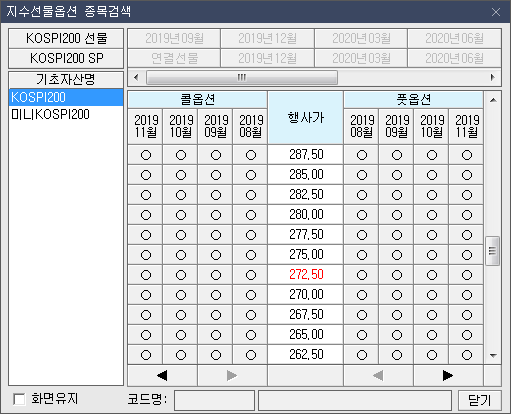Click vertical scrollbar down arrow
Image resolution: width=511 pixels, height=414 pixels.
(493, 356)
